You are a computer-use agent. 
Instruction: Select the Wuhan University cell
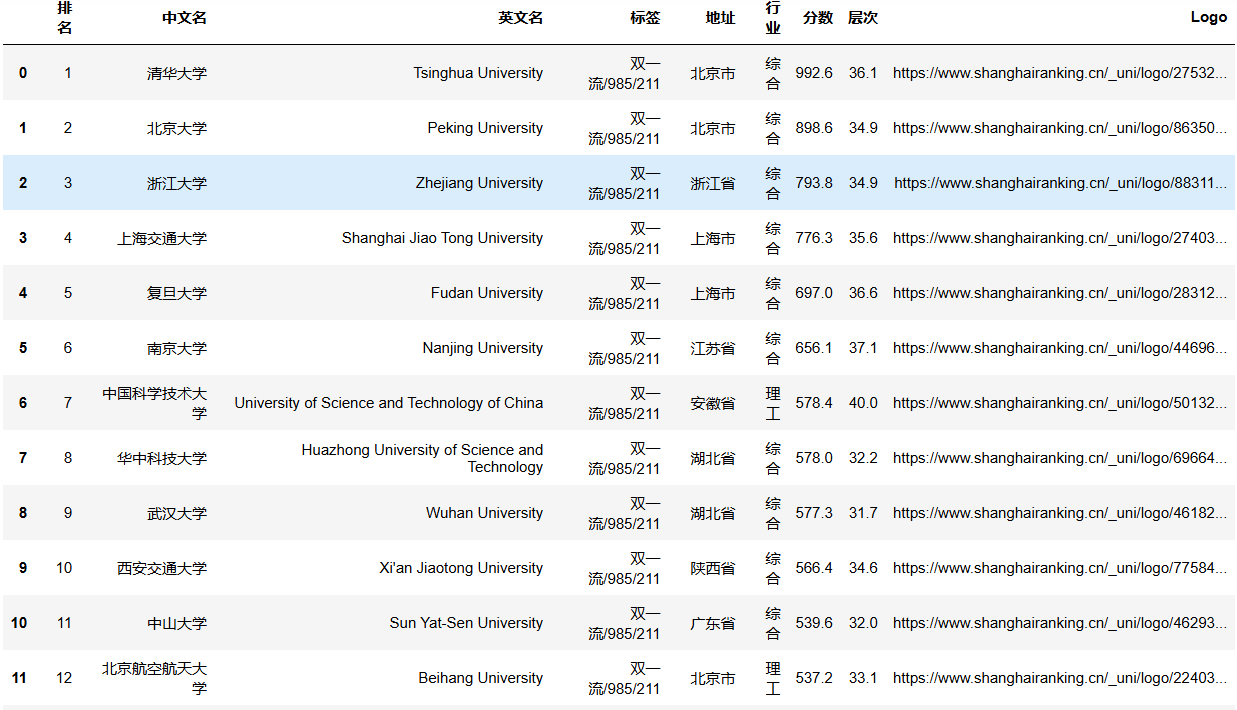click(x=485, y=513)
